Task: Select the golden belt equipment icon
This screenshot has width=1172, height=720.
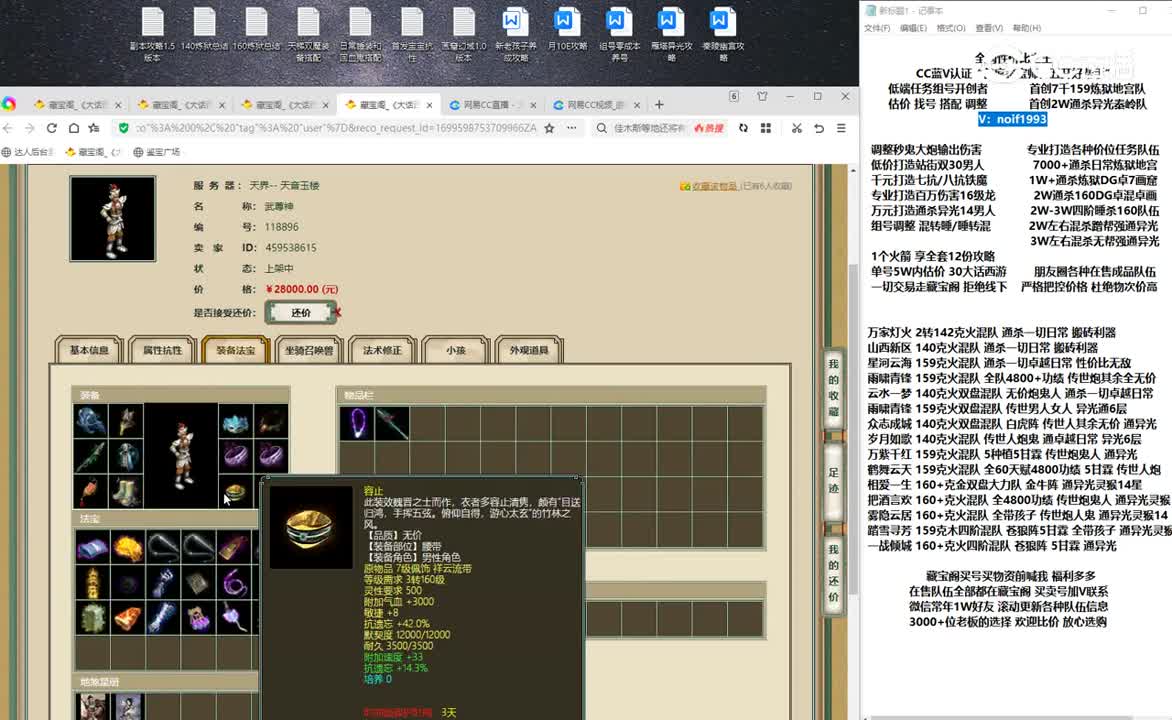Action: coord(235,492)
